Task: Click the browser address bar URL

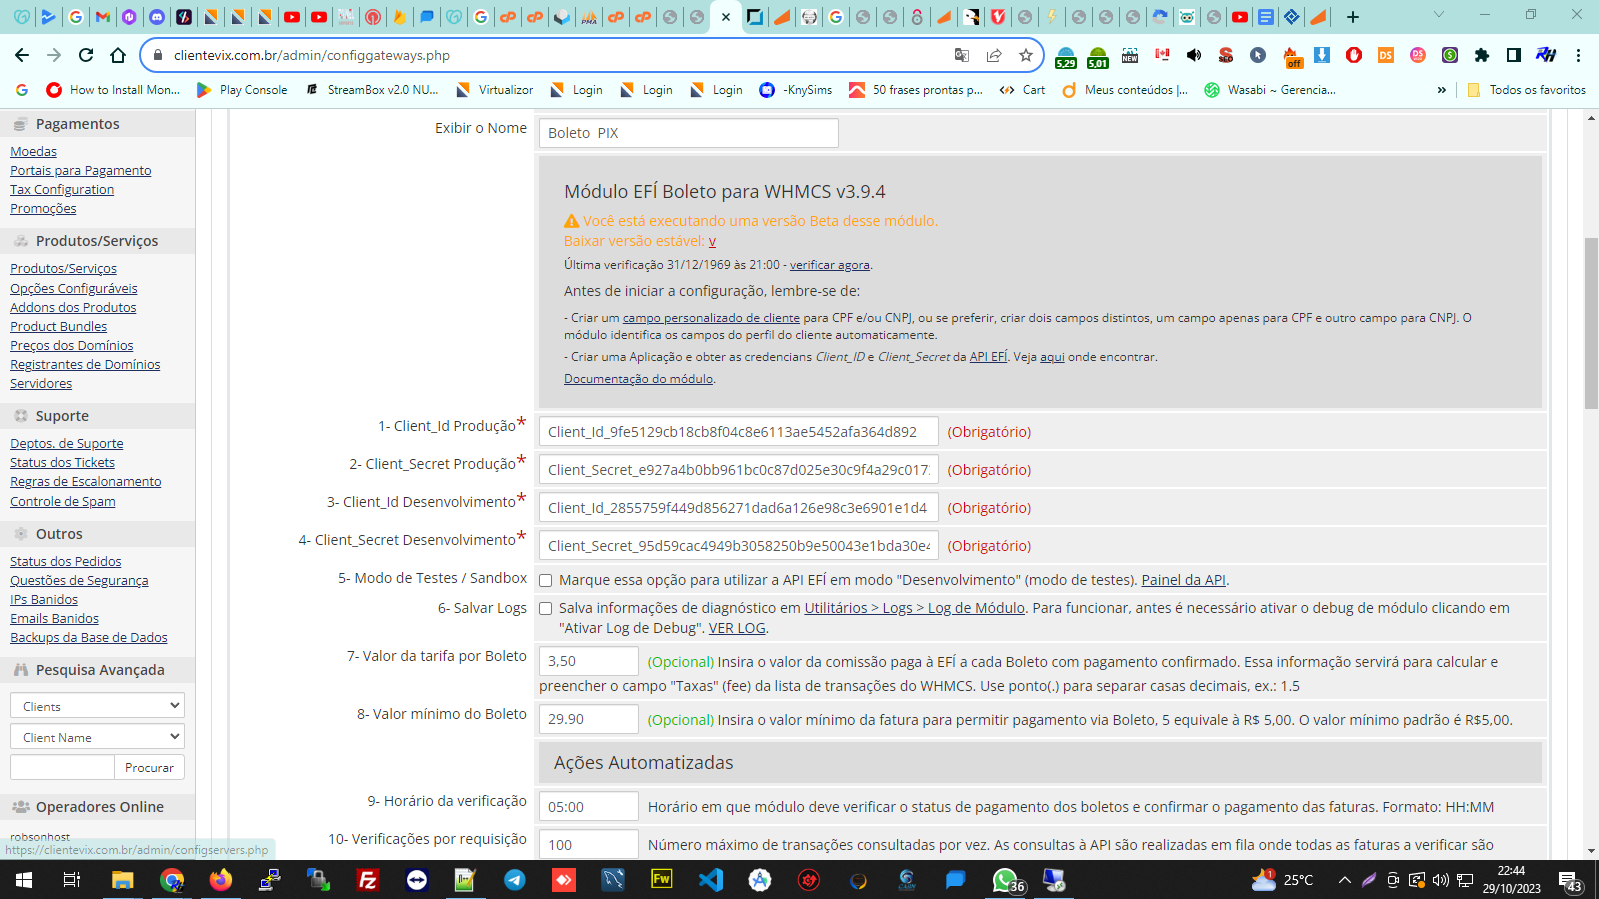Action: [x=312, y=55]
